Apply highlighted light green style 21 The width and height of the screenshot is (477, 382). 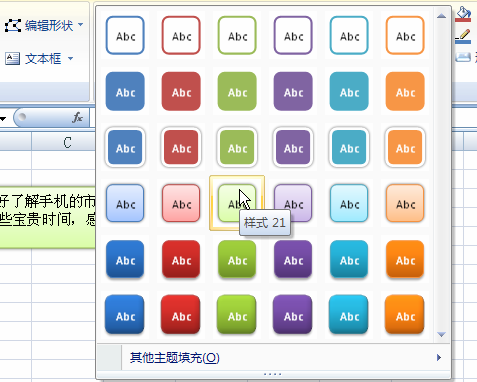[x=237, y=203]
